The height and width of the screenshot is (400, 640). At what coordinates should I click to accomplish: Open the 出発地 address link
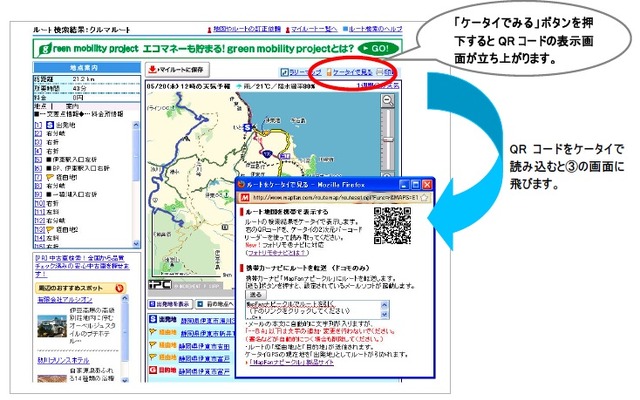[x=207, y=321]
